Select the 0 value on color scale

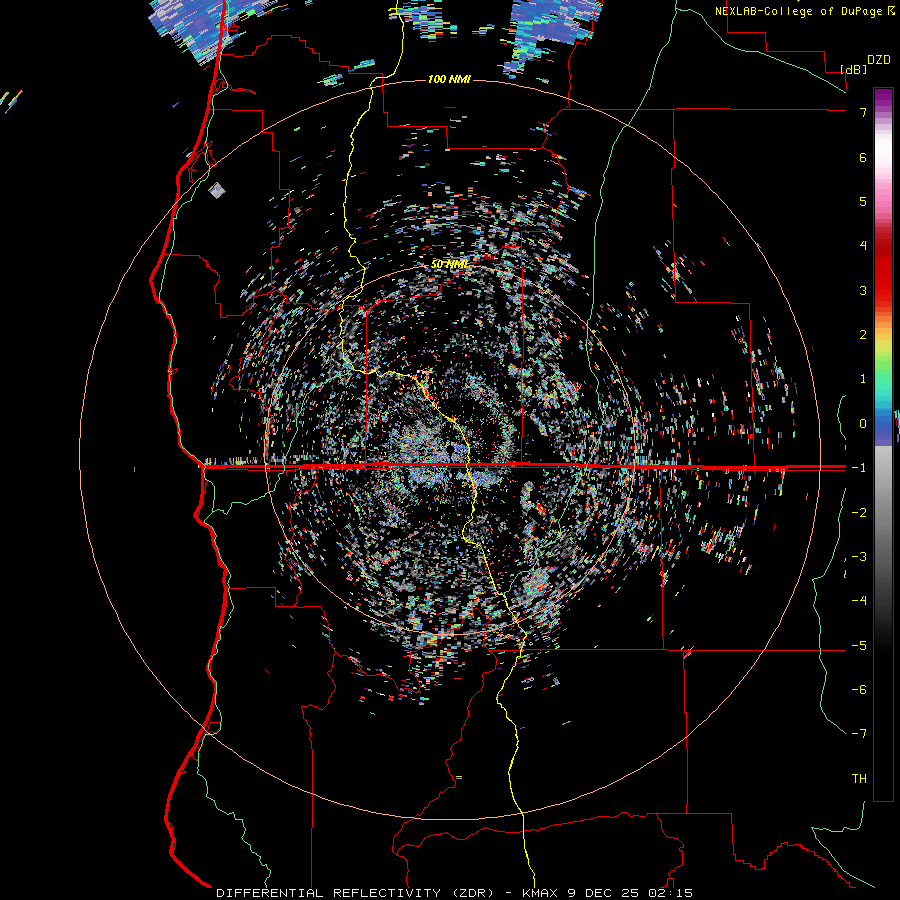pyautogui.click(x=863, y=424)
